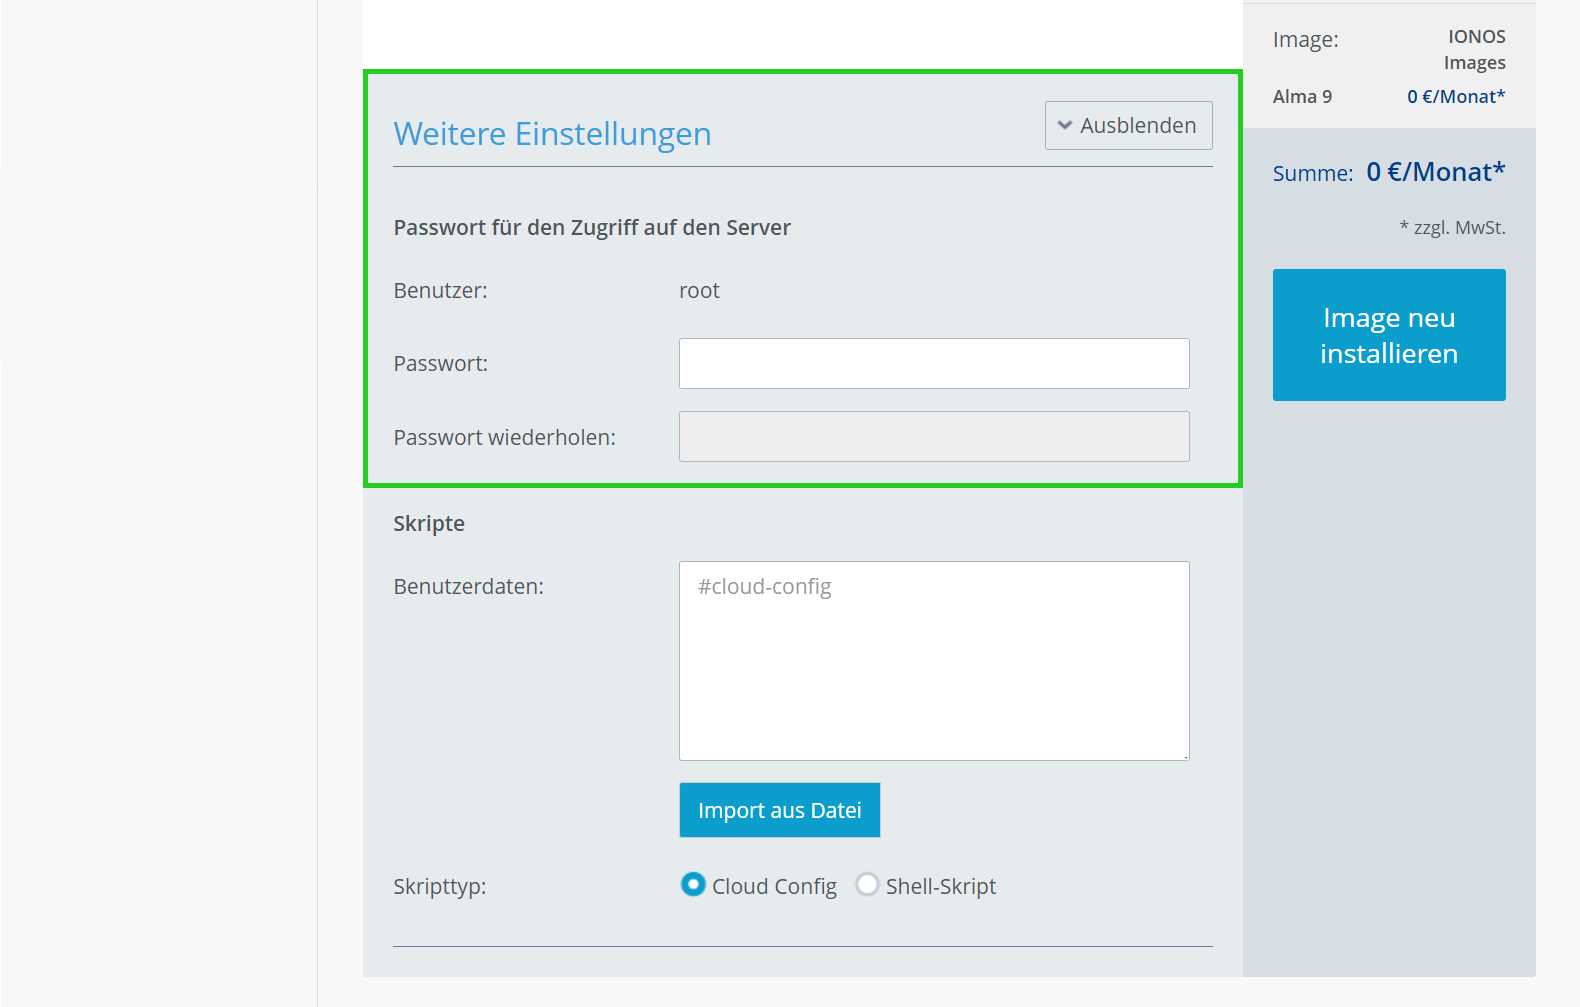Click the Alma 9 image entry
Image resolution: width=1580 pixels, height=1007 pixels.
pyautogui.click(x=1302, y=97)
